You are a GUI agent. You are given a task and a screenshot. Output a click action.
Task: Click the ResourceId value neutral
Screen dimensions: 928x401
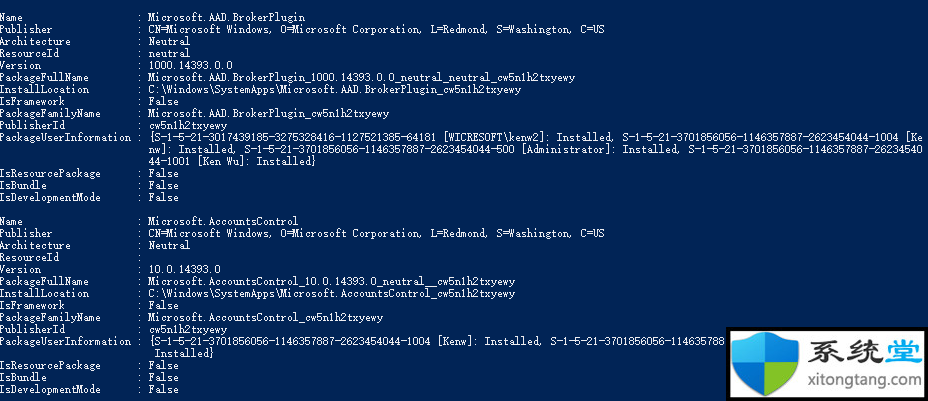pyautogui.click(x=169, y=53)
